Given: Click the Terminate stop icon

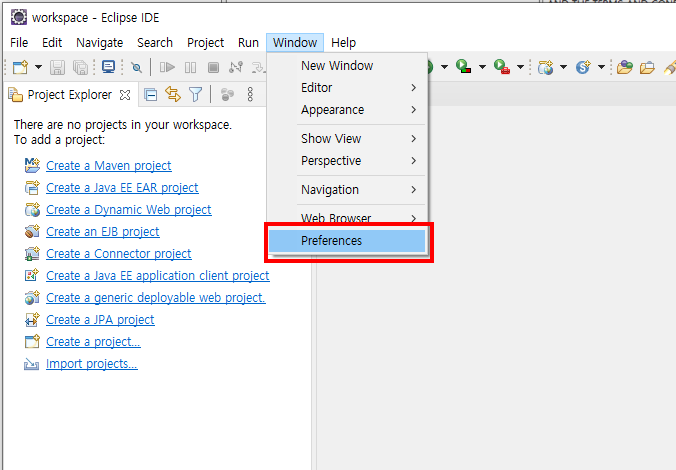Looking at the screenshot, I should point(213,67).
